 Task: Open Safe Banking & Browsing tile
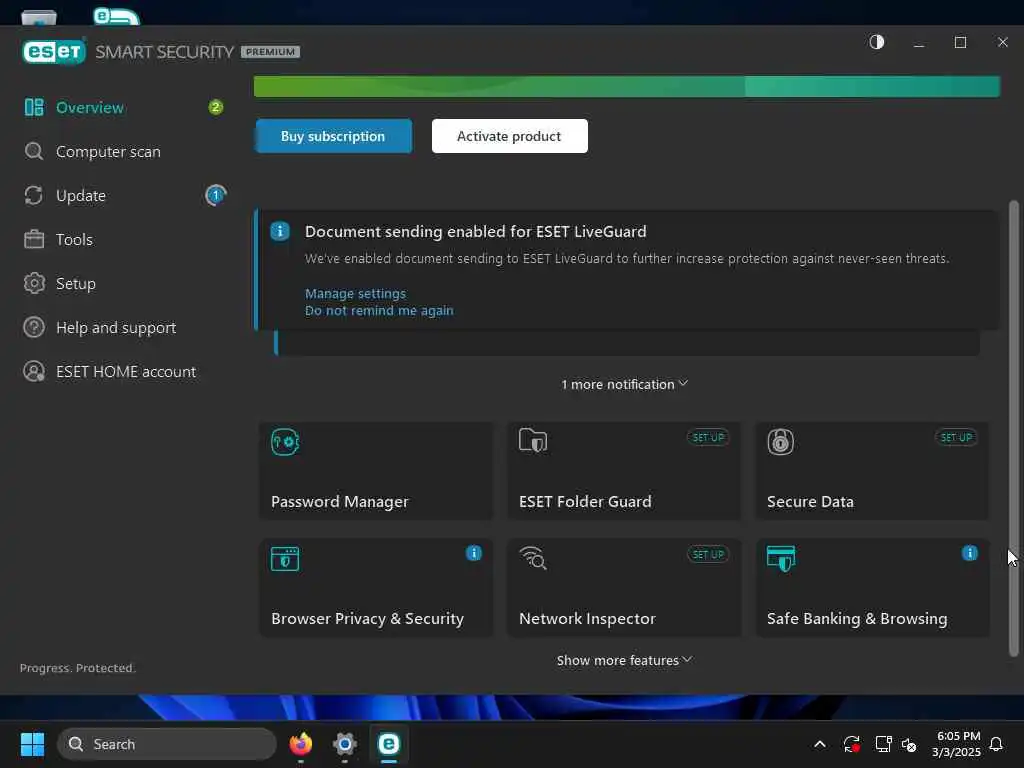872,588
